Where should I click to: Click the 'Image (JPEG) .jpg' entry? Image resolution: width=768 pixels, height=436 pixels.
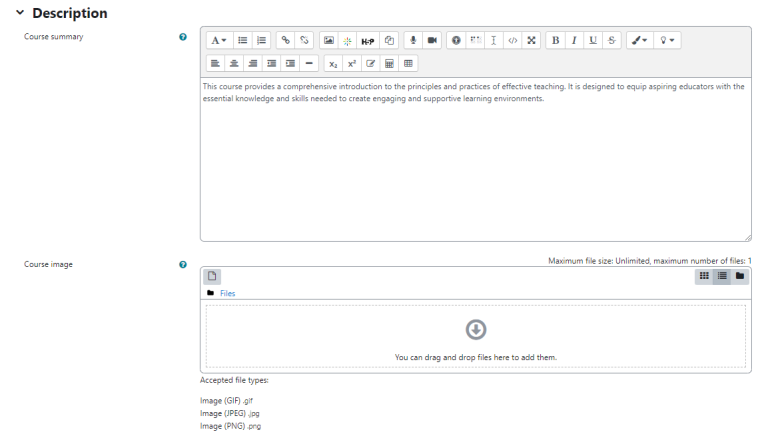click(x=230, y=413)
